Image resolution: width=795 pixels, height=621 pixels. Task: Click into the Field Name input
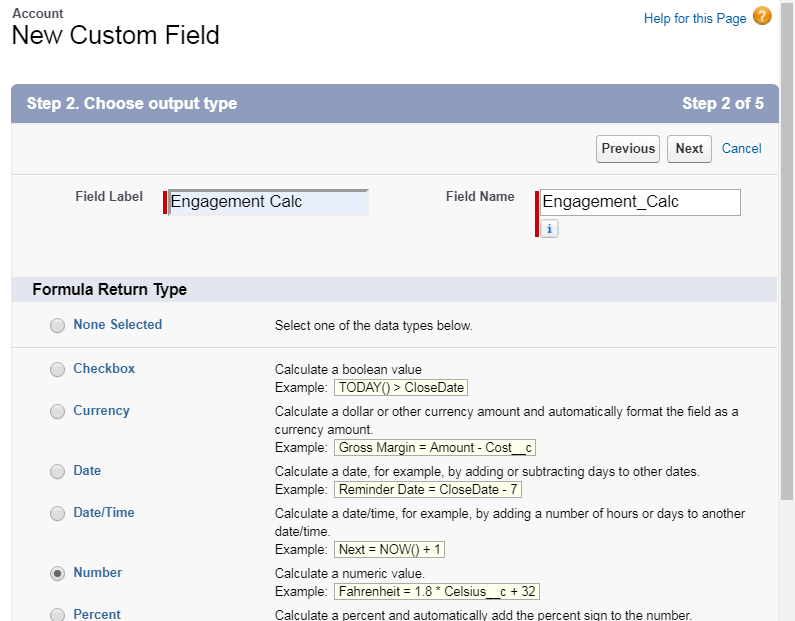coord(640,202)
